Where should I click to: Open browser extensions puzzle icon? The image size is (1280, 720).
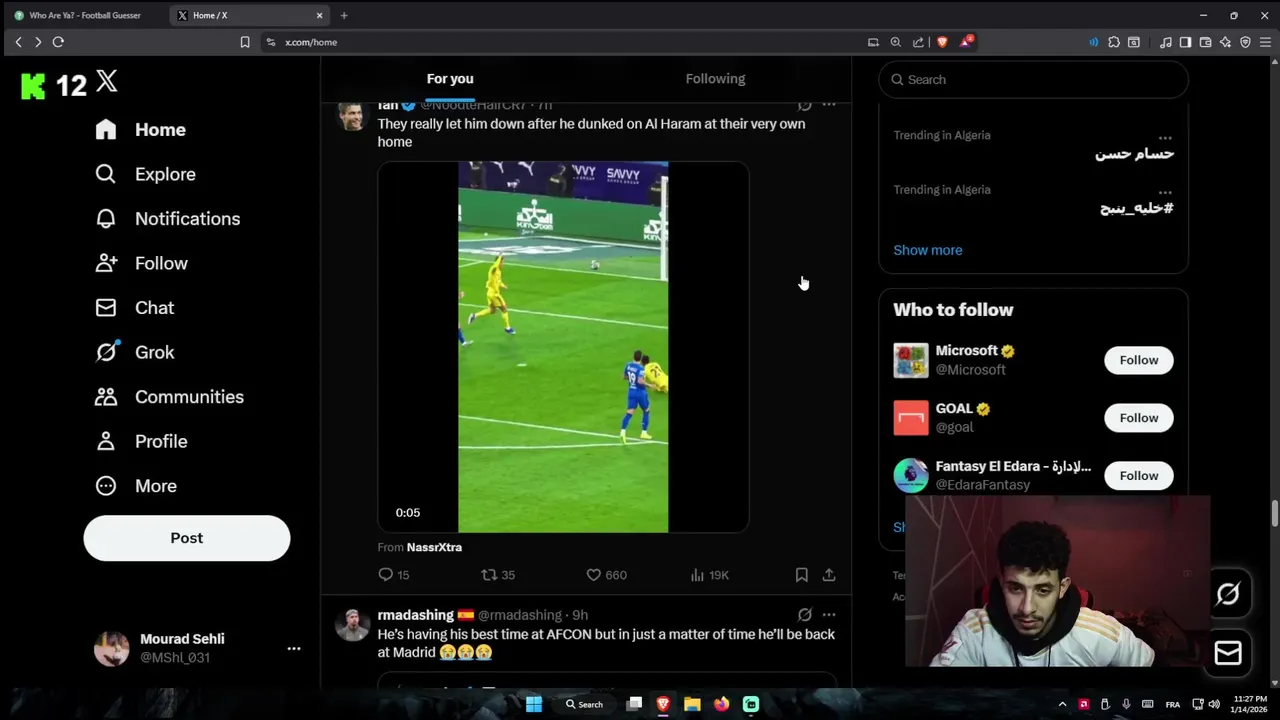tap(1114, 42)
